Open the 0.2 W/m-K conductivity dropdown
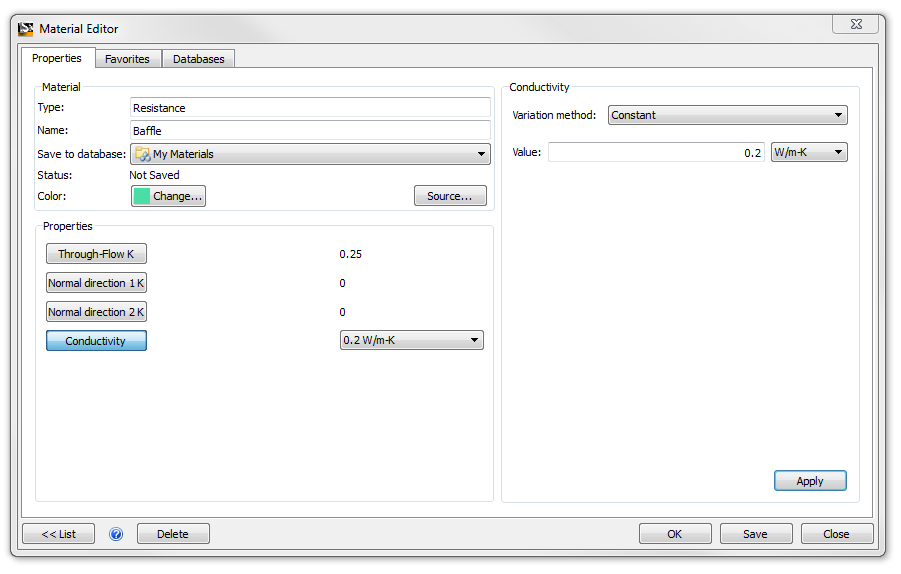 click(411, 340)
